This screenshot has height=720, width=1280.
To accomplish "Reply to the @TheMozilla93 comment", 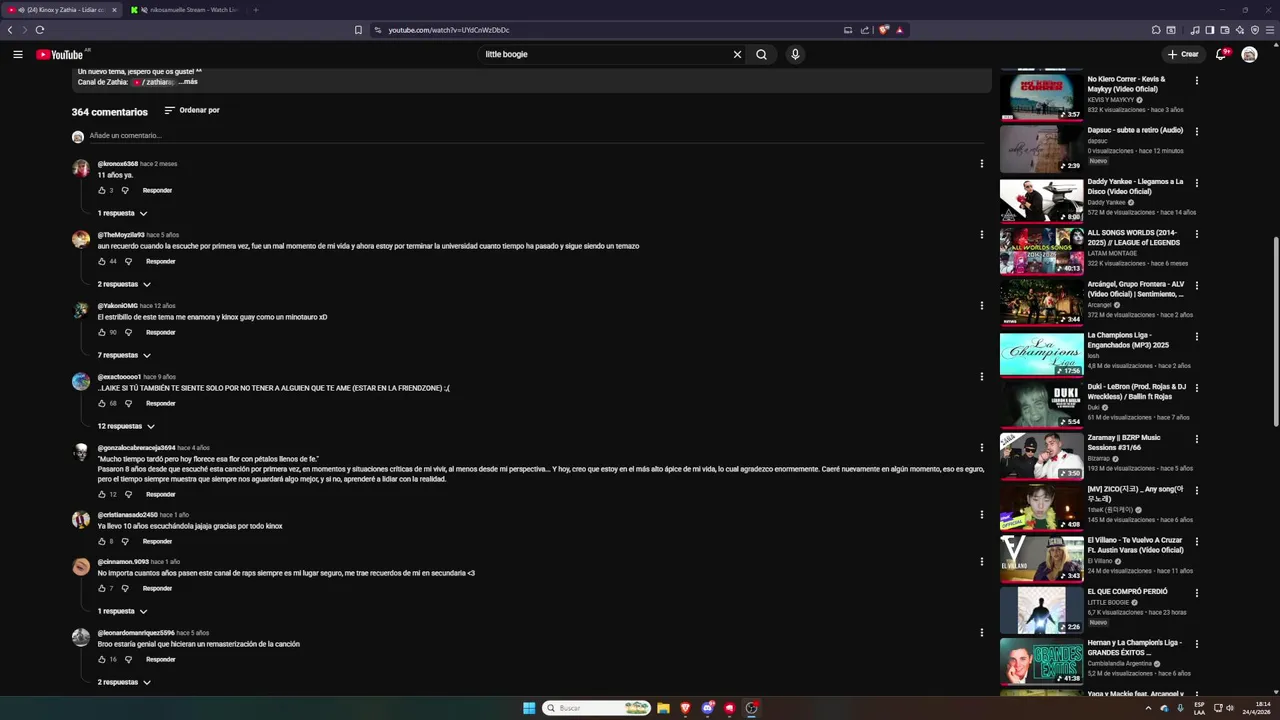I will [x=160, y=261].
